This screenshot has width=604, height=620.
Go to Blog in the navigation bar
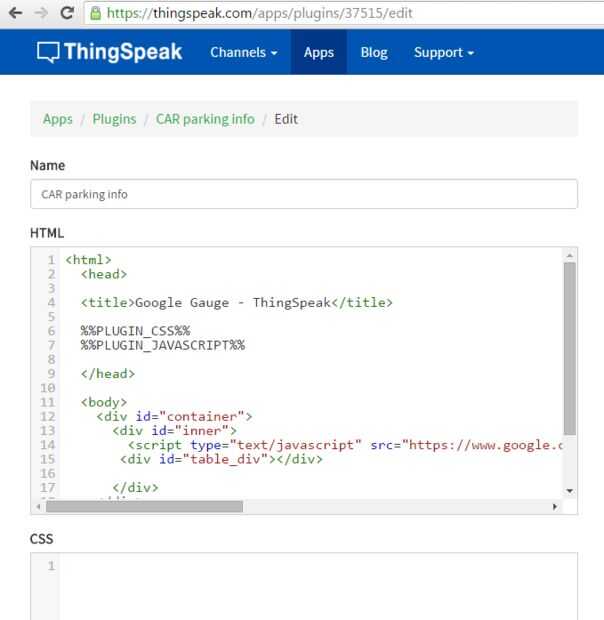(x=374, y=52)
